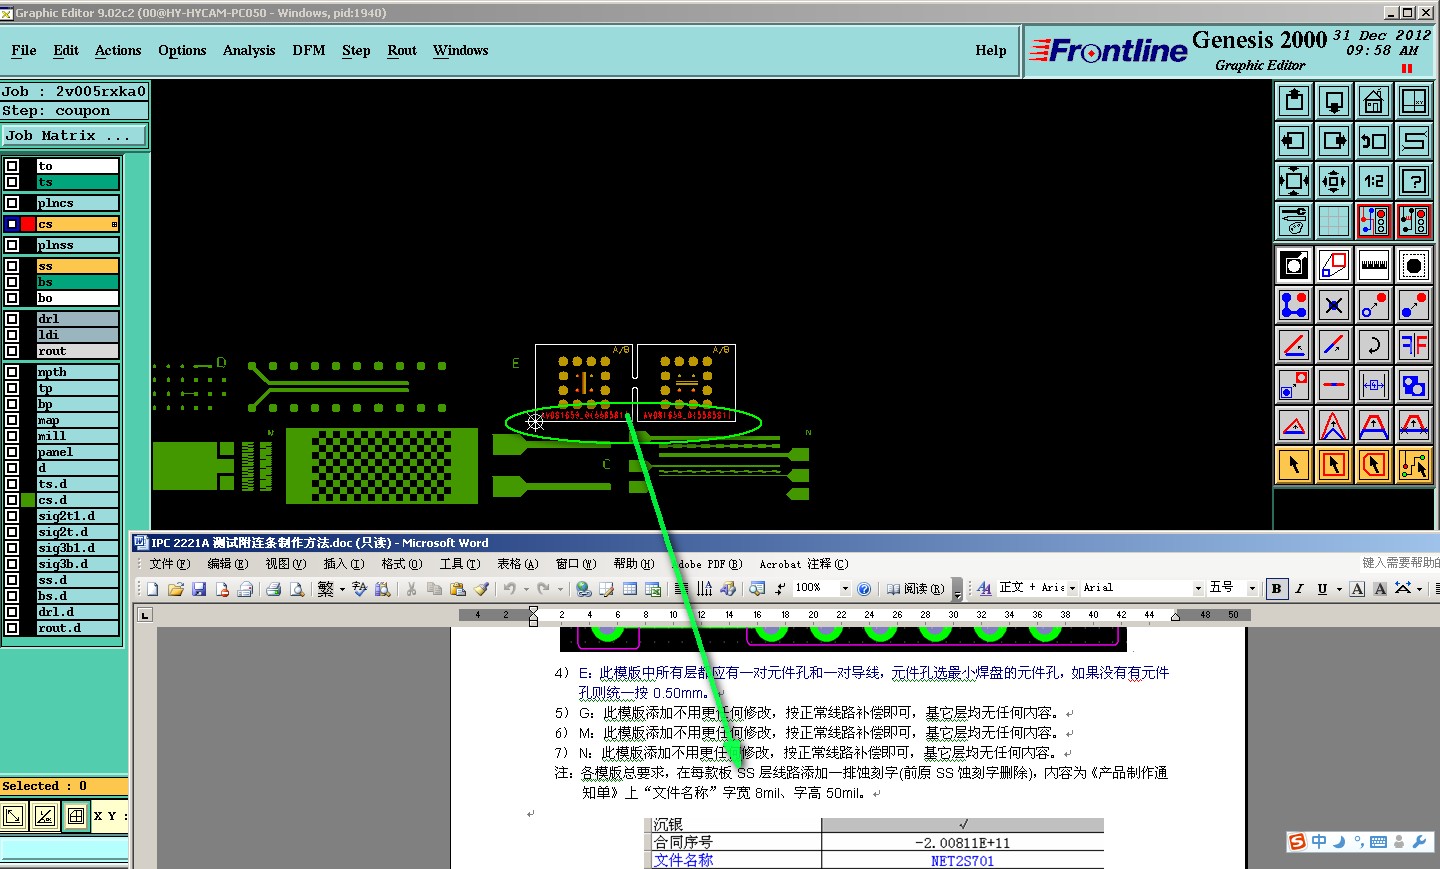Click the crossed X point delete tool icon
Image resolution: width=1440 pixels, height=869 pixels.
click(1334, 305)
